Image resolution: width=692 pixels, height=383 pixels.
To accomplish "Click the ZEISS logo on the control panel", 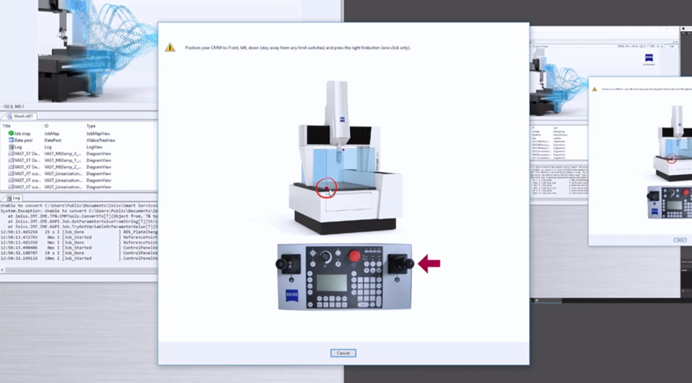I will coord(292,295).
